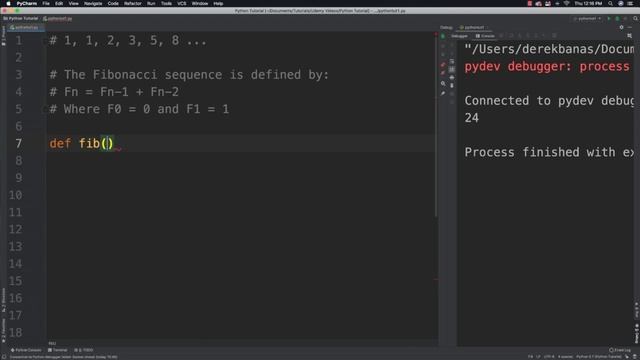Click comment line 'The Fibonacci sequence is defined by'
Viewport: 640px width, 360px height.
coord(189,75)
